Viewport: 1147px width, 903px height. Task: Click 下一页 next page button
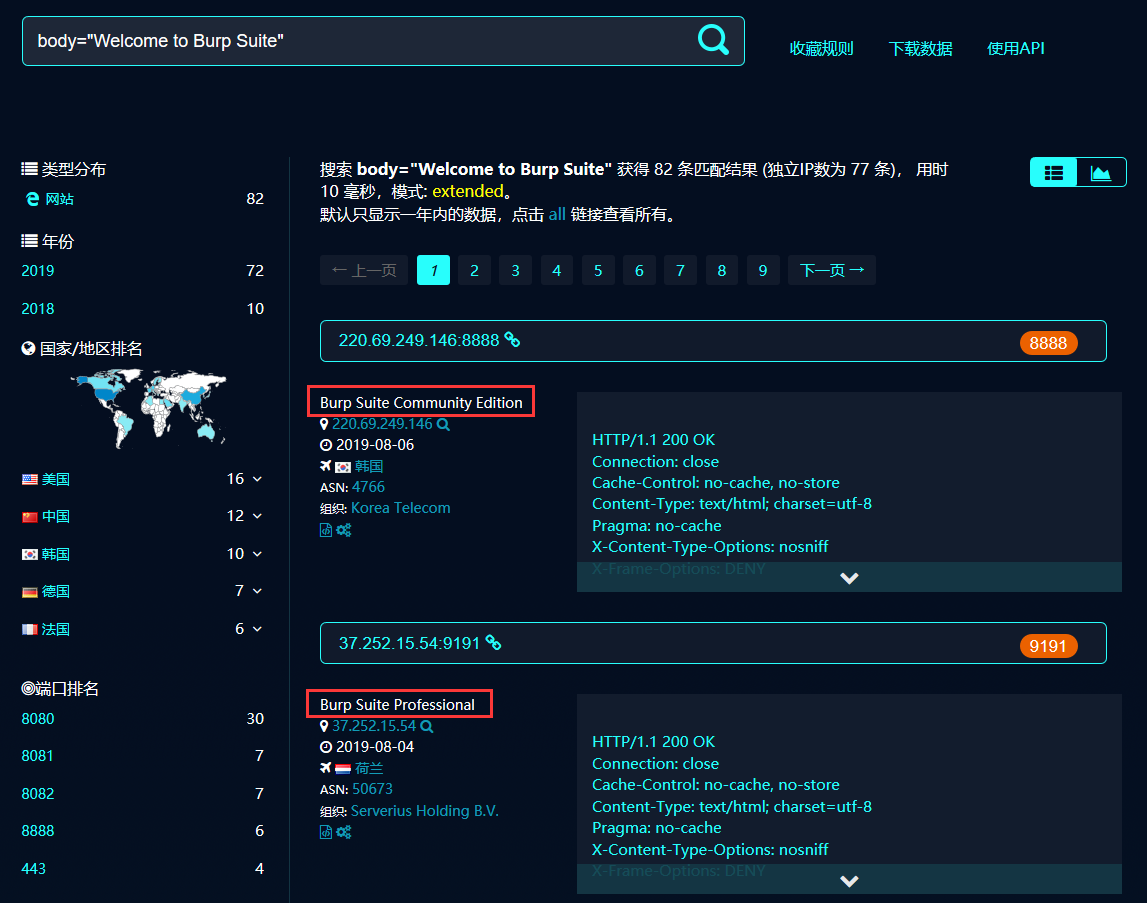pos(832,271)
